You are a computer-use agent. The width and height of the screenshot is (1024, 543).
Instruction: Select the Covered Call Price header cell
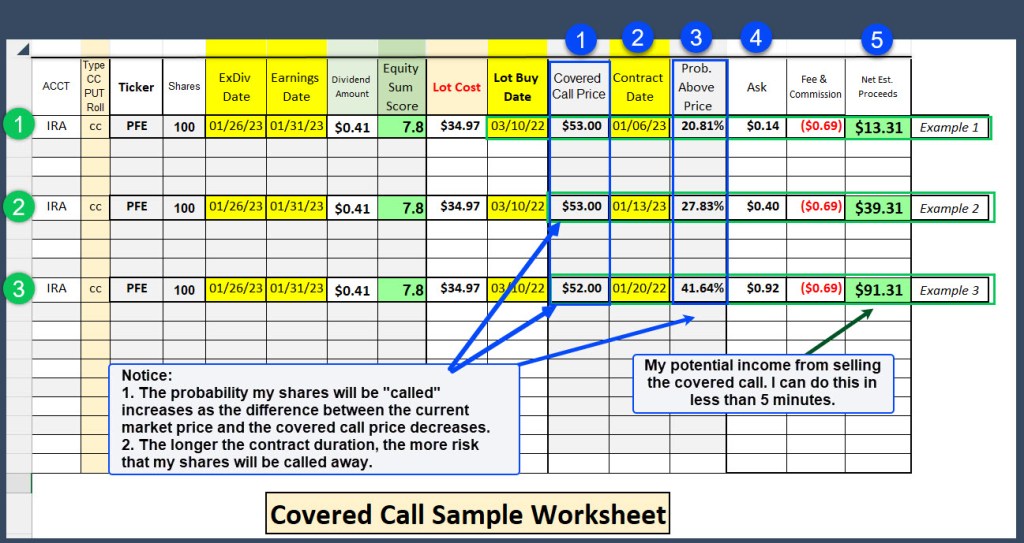pyautogui.click(x=578, y=86)
